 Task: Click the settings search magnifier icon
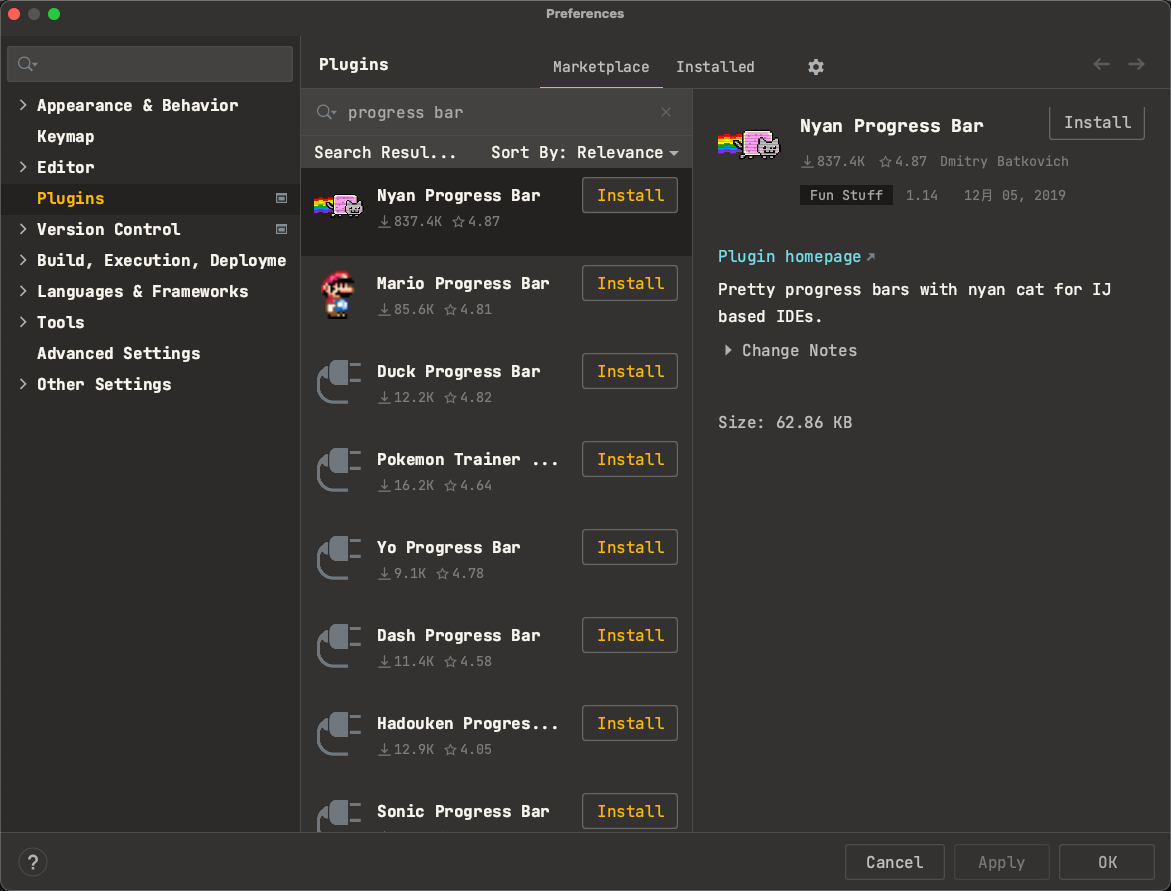pos(27,64)
